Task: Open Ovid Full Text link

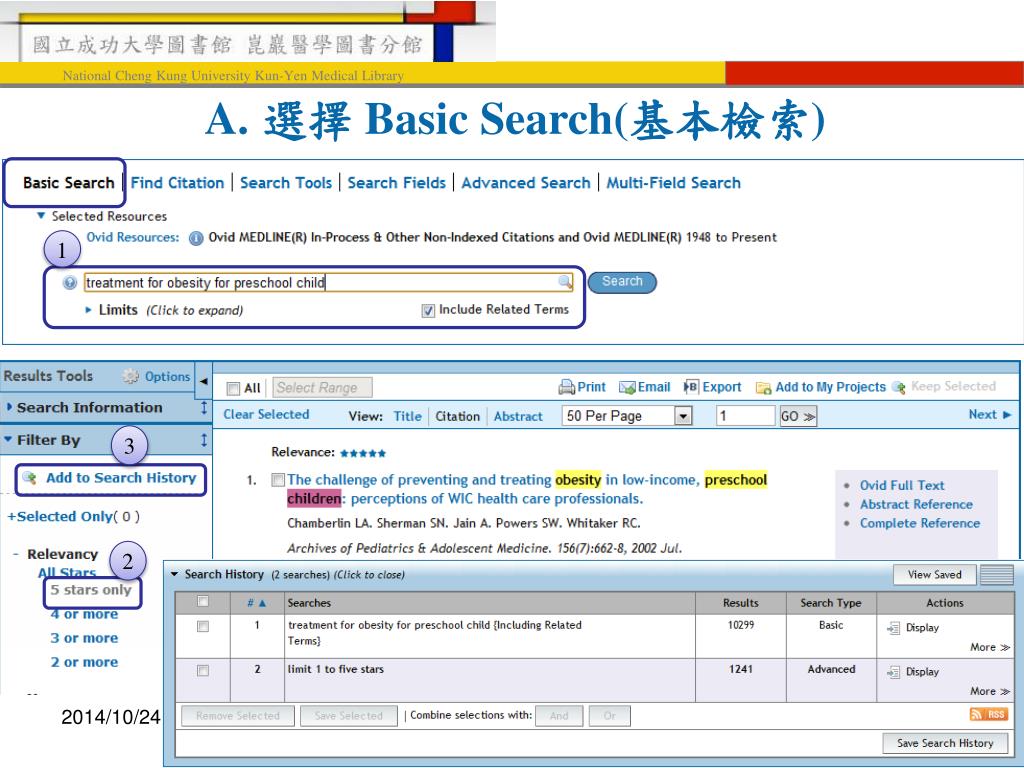Action: [902, 485]
